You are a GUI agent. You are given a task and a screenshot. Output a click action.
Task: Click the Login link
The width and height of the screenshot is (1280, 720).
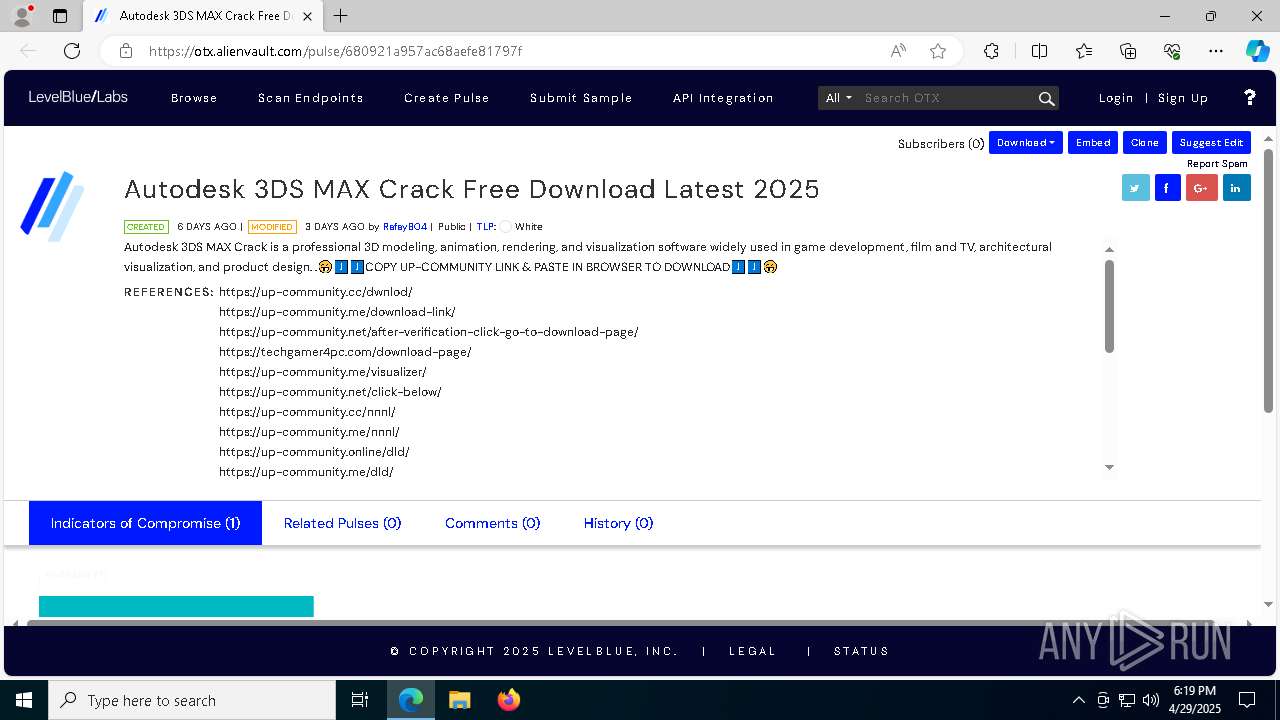1116,98
